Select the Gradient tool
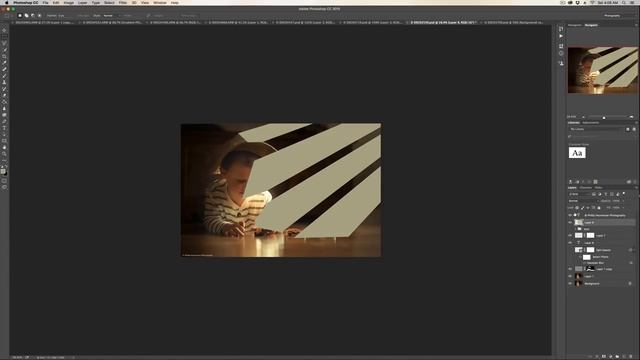640x360 pixels. [4, 102]
